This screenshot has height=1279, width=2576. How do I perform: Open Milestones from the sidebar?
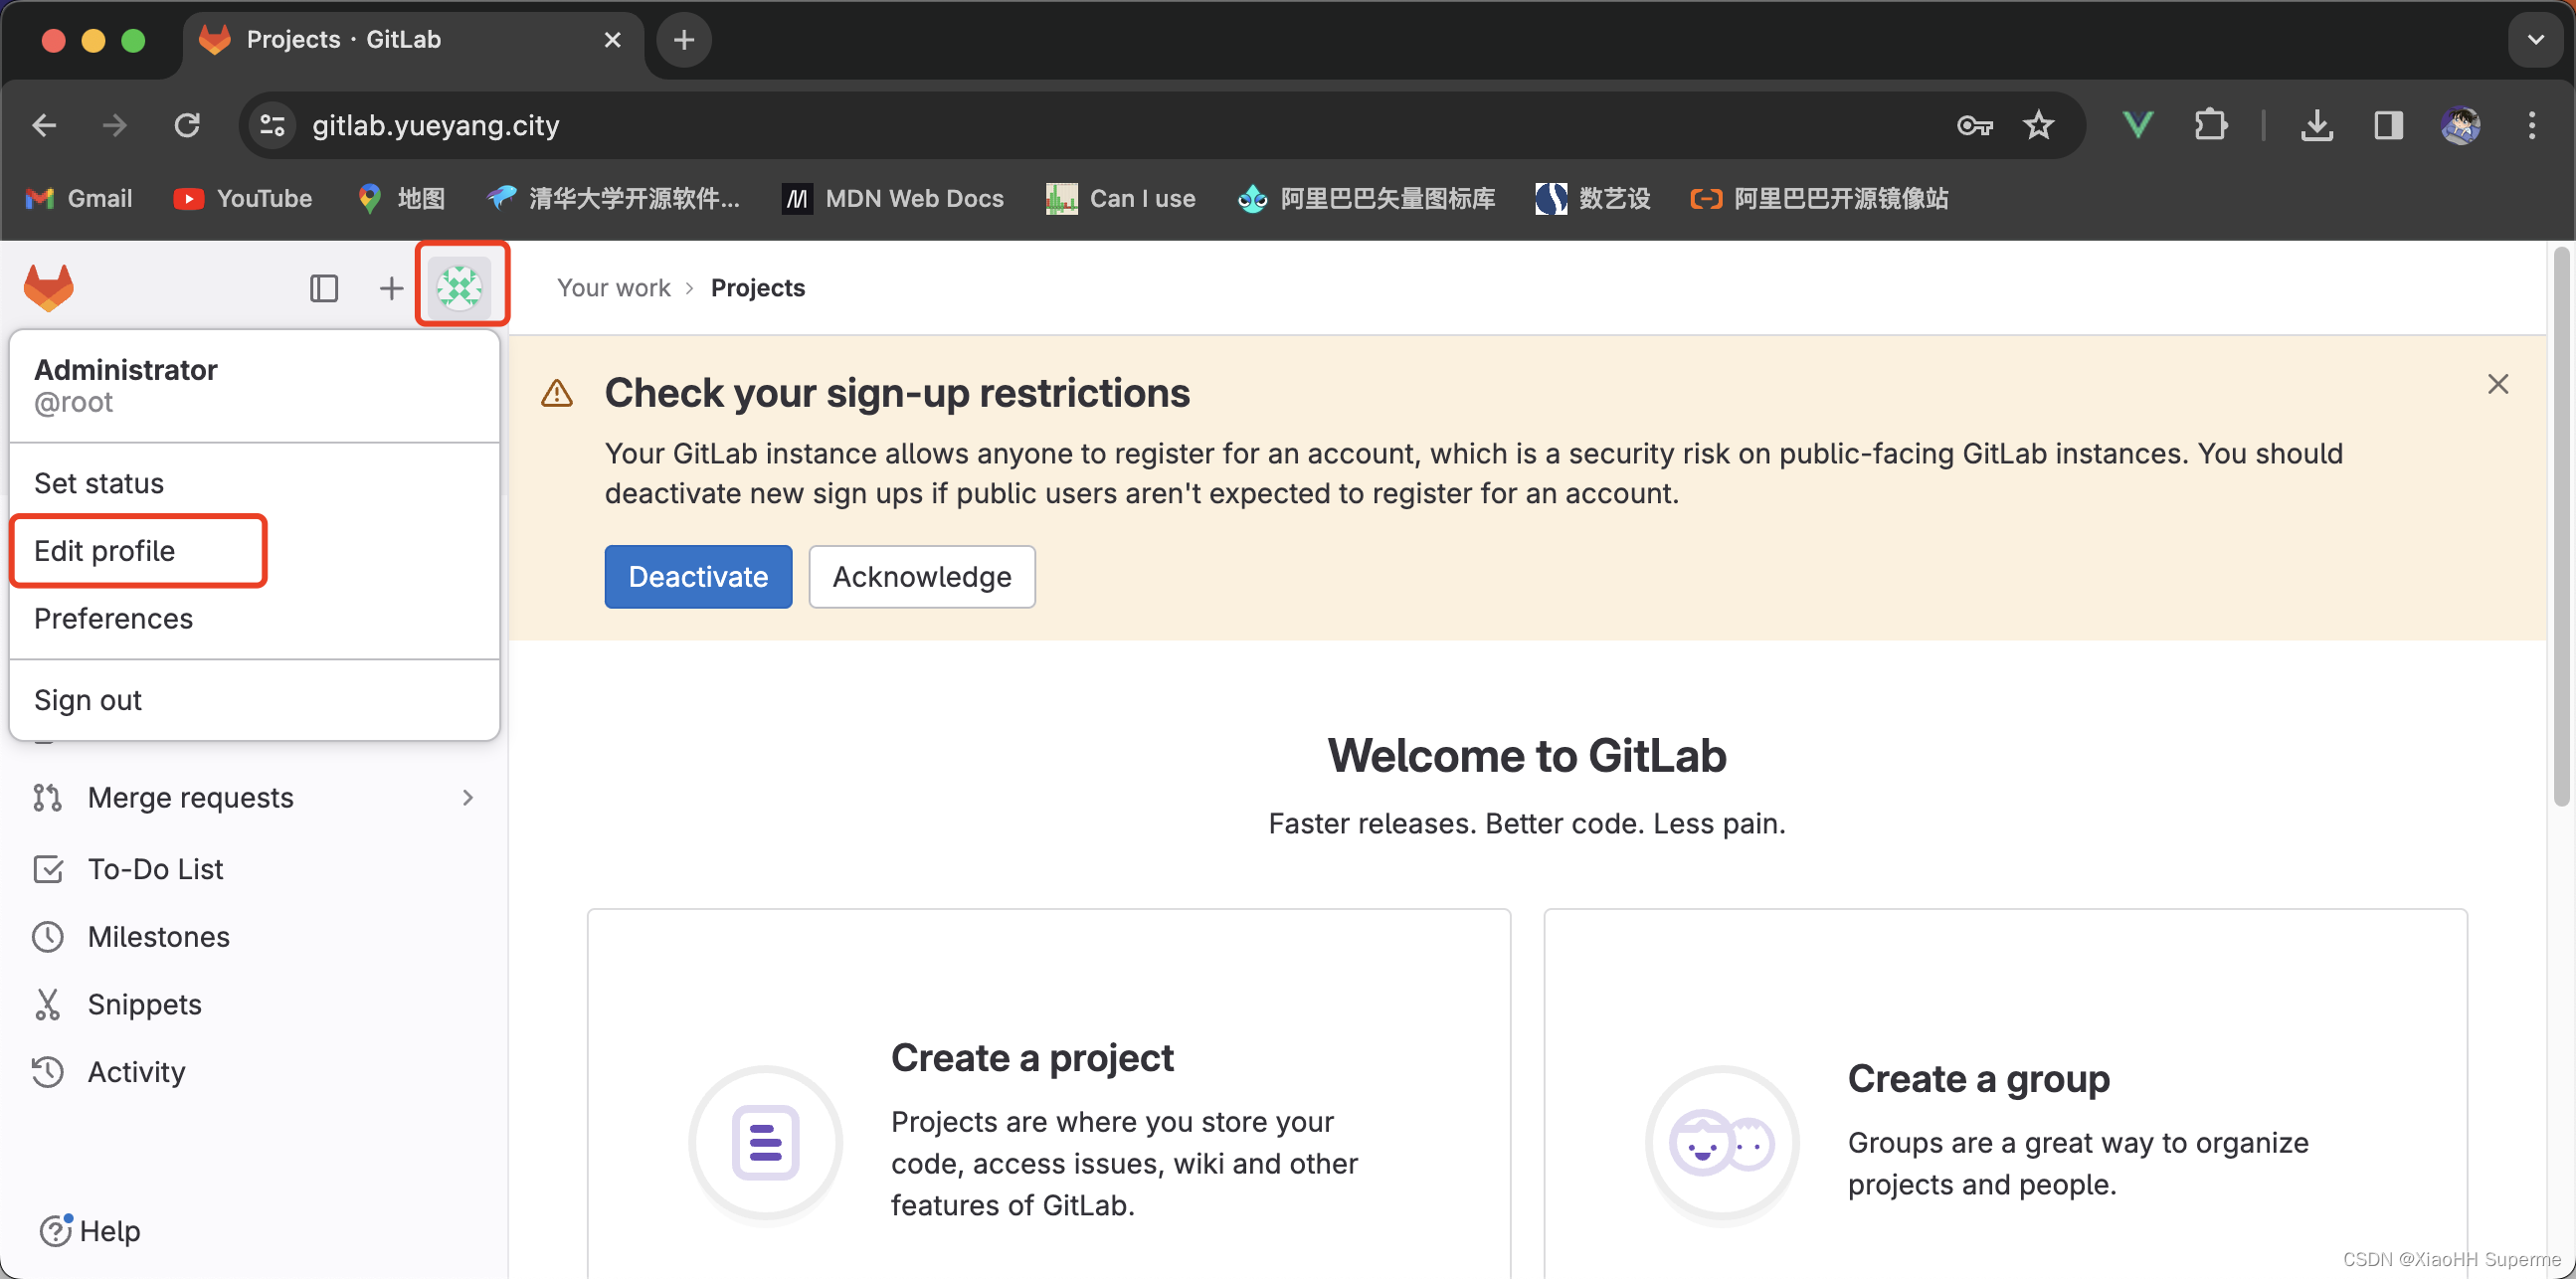[158, 936]
